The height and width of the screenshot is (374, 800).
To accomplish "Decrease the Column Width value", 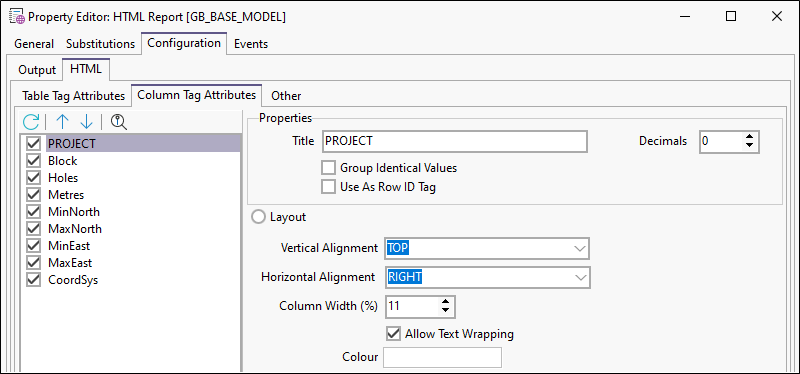I will pyautogui.click(x=445, y=311).
